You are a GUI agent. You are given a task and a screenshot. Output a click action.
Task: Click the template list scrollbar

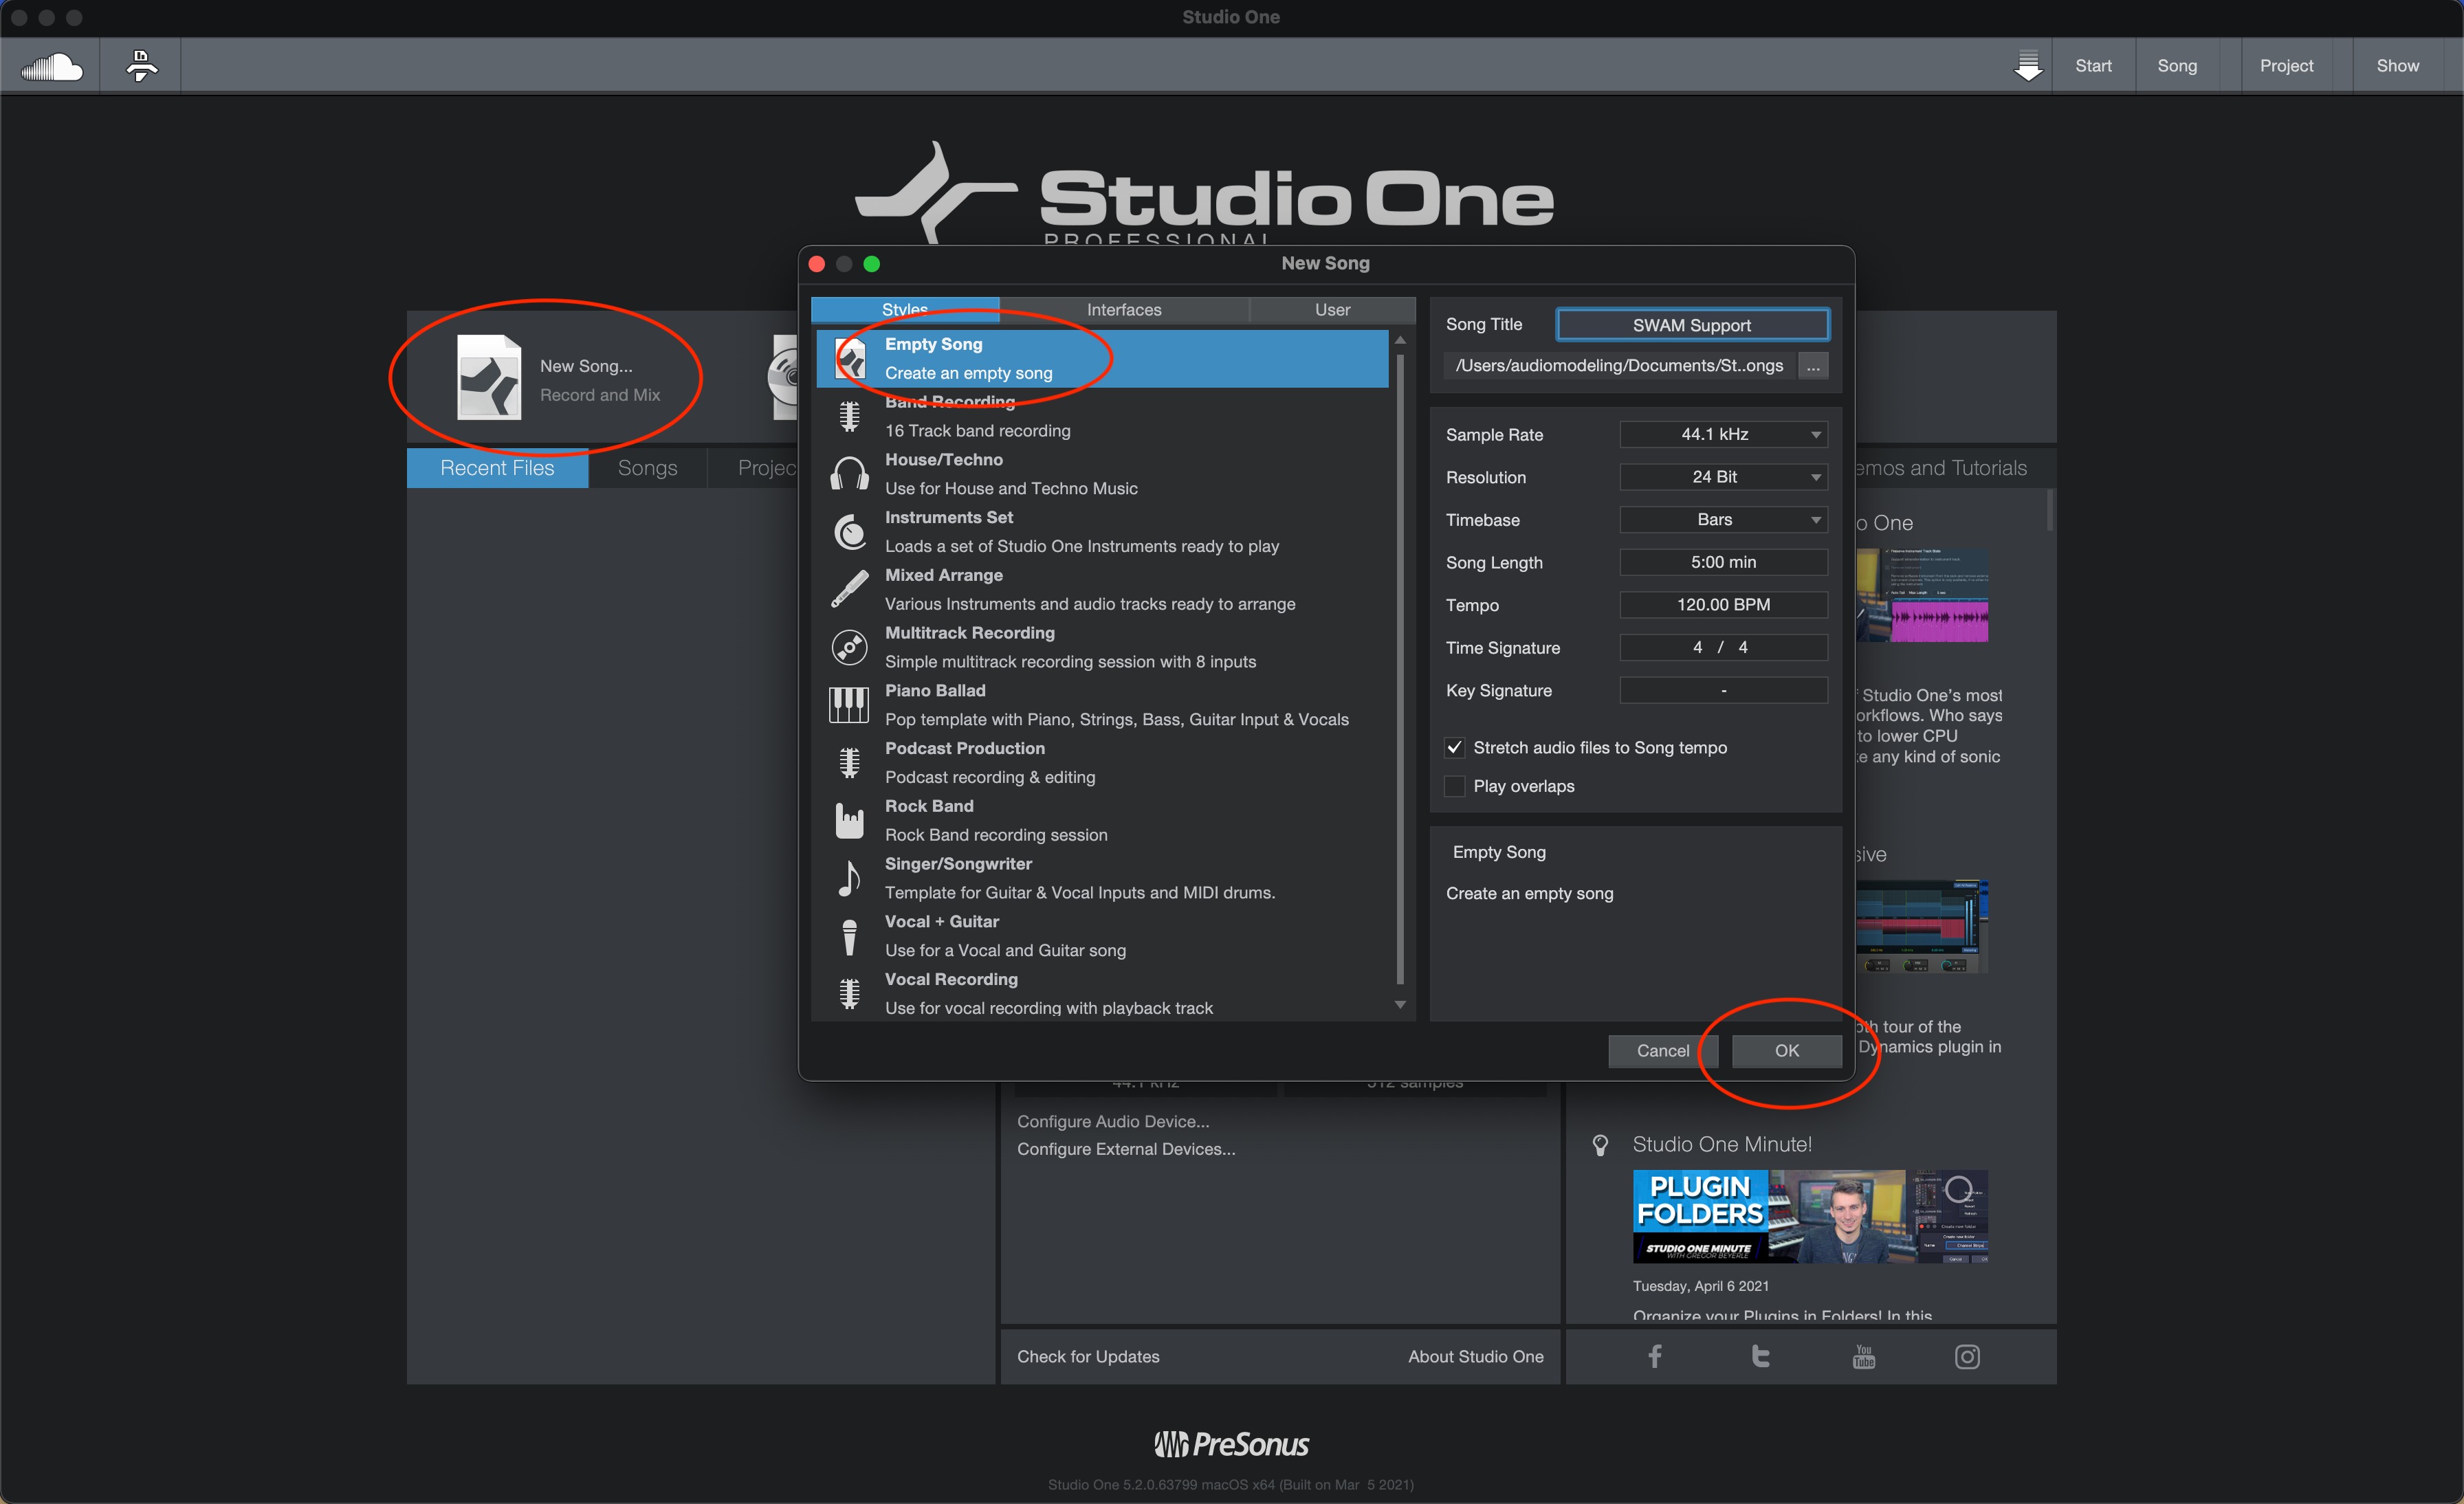(1400, 670)
